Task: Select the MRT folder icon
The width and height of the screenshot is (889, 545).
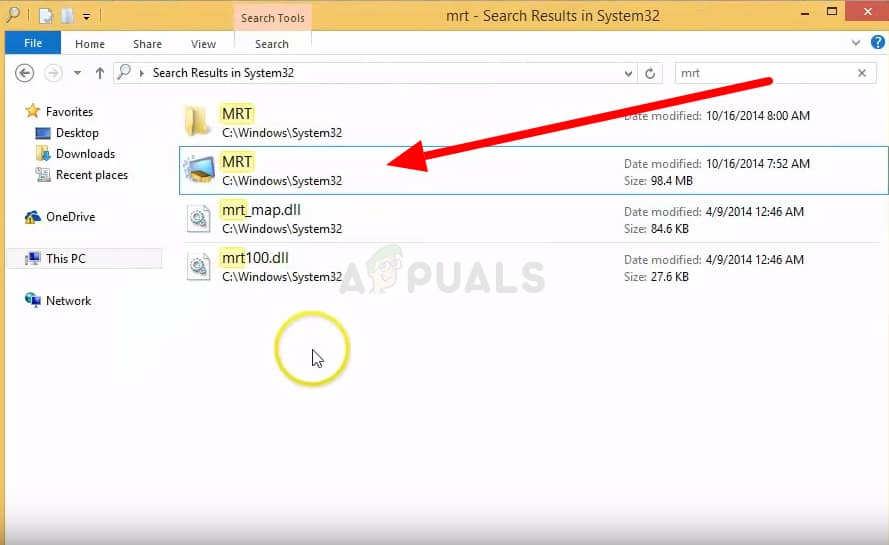Action: (198, 121)
